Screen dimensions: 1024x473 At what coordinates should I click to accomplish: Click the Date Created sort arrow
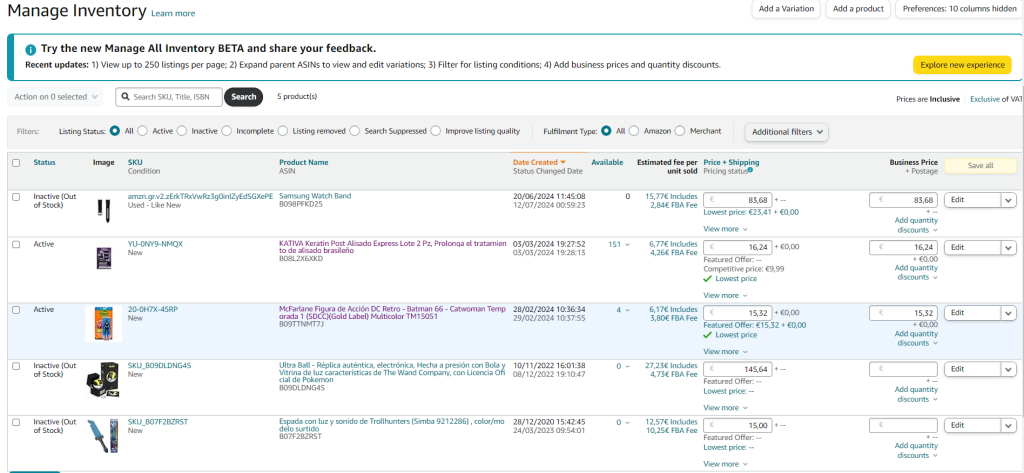click(563, 162)
